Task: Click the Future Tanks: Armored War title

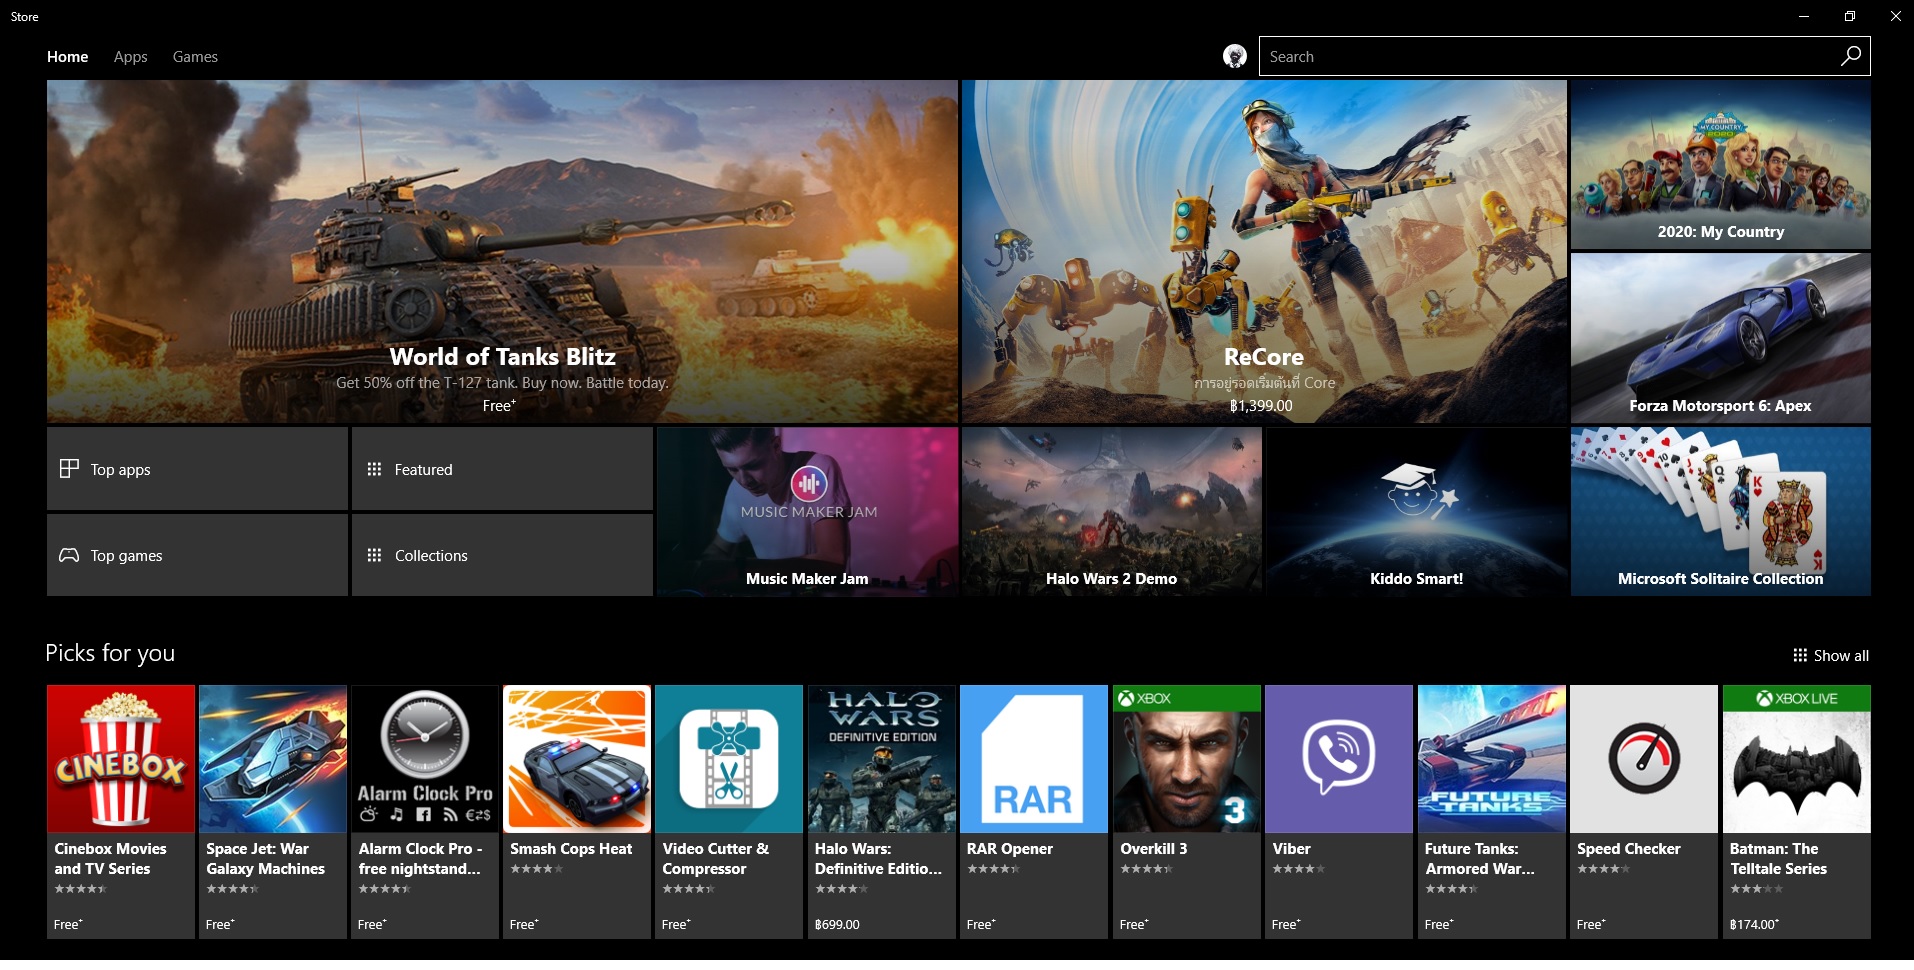Action: click(x=1479, y=858)
